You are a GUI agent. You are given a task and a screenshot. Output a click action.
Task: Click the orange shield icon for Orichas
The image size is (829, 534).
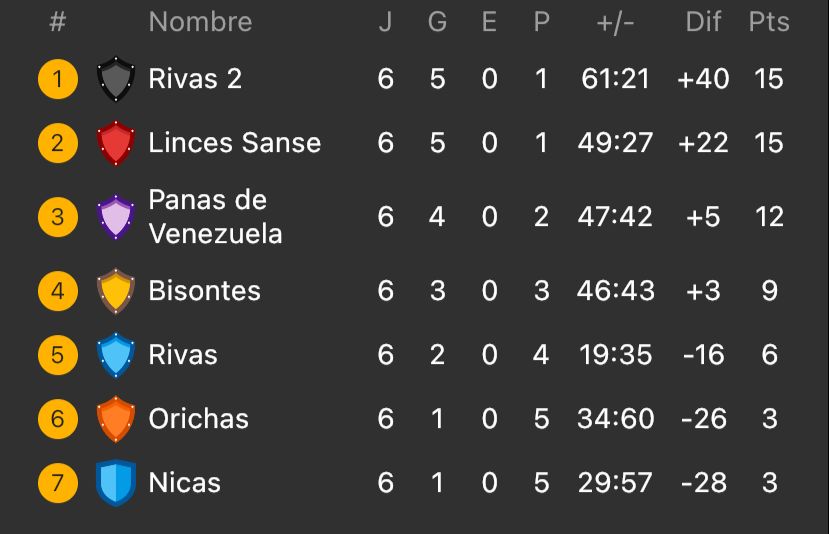coord(116,419)
